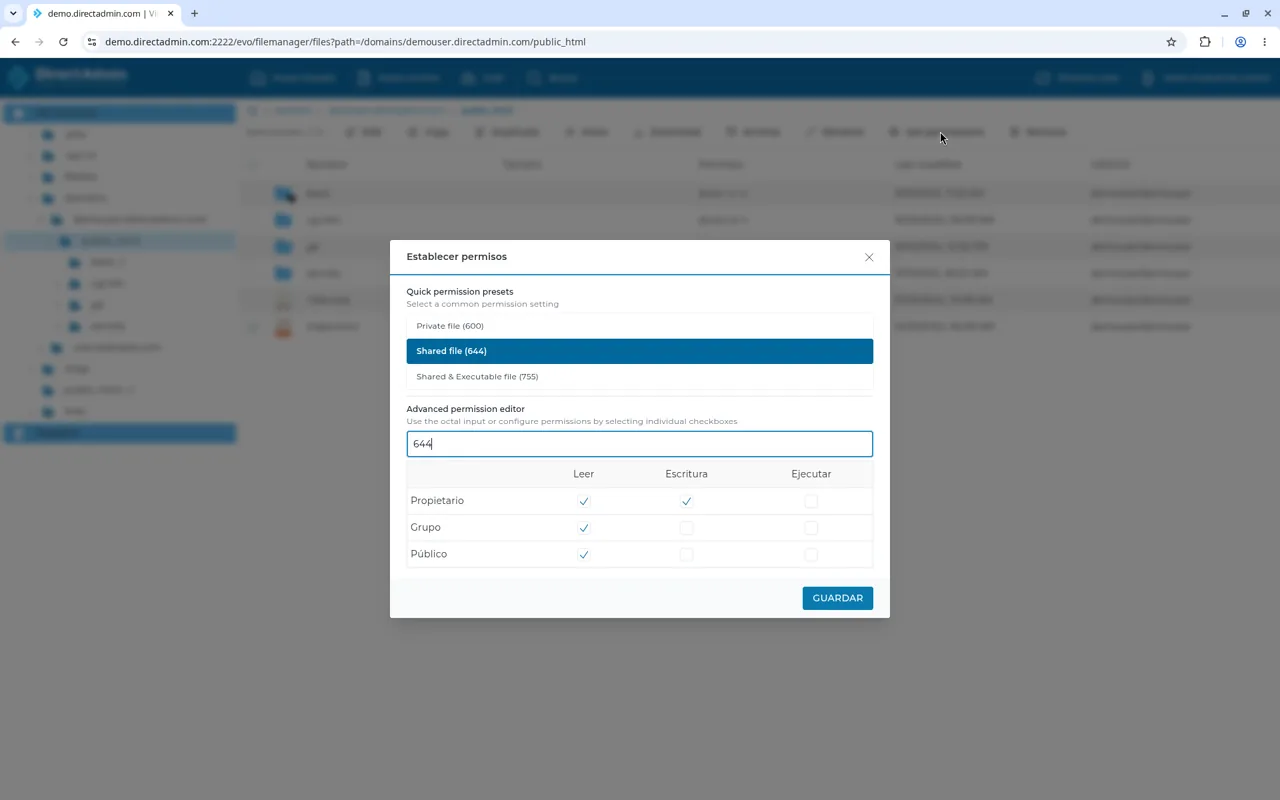Click the GUARDAR button

(838, 598)
